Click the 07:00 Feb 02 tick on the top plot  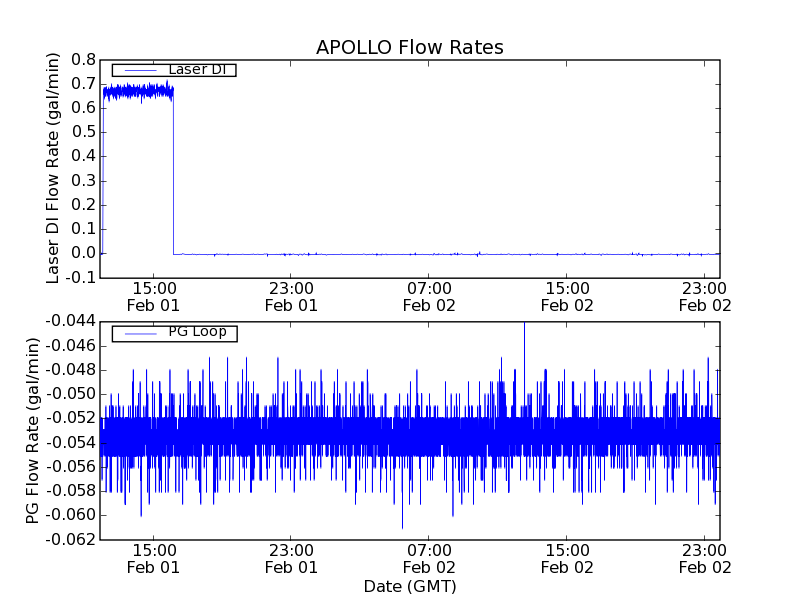pyautogui.click(x=429, y=296)
